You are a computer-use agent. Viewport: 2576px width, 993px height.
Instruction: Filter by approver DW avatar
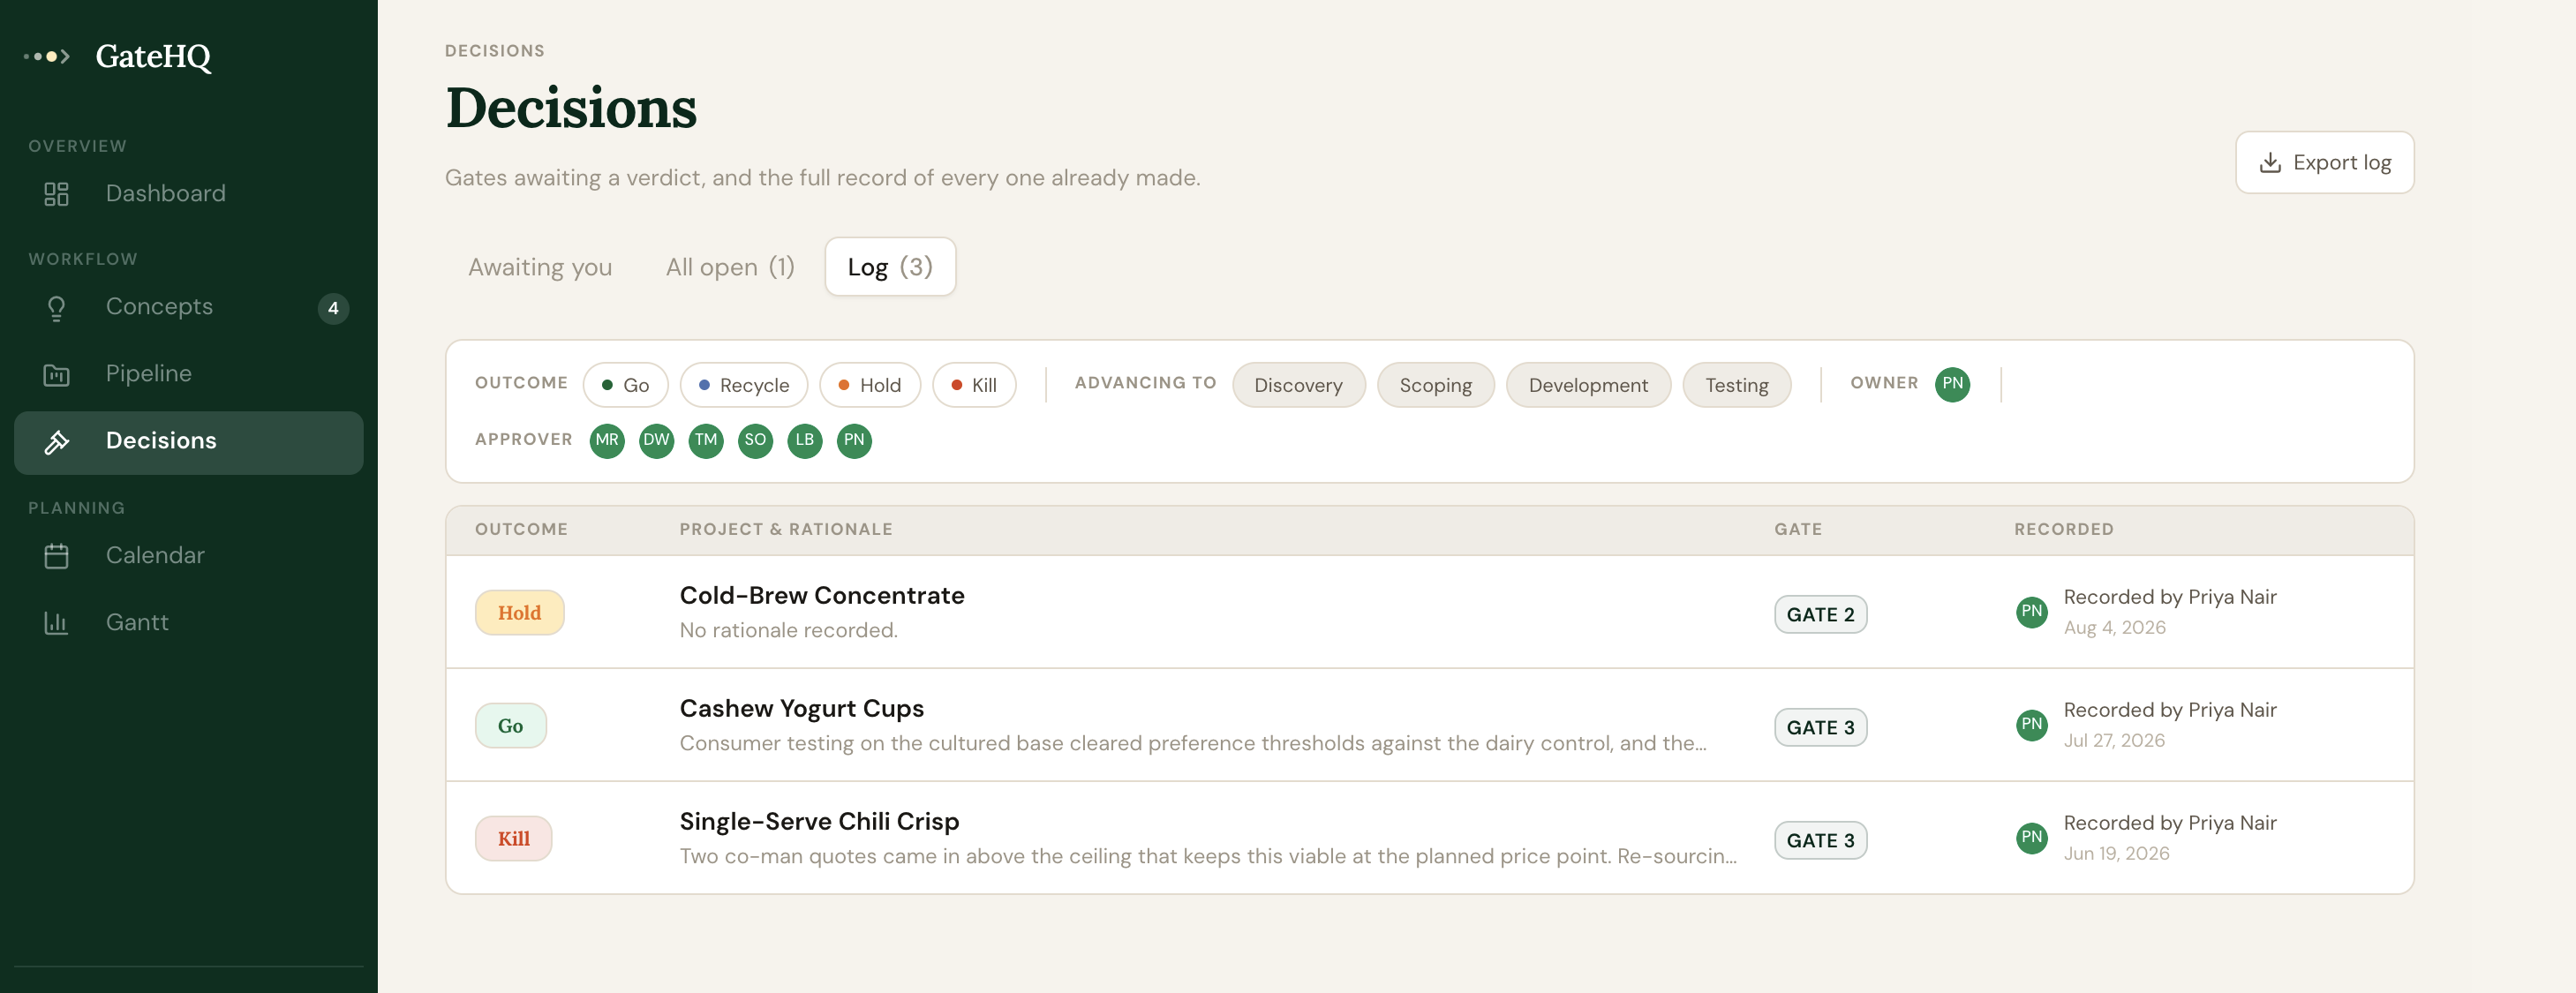coord(656,440)
